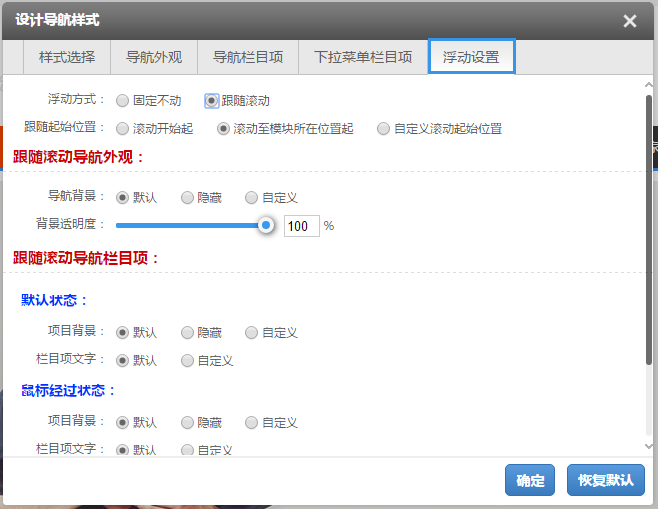This screenshot has height=509, width=658.
Task: Click the 恢复默认 button
Action: [606, 480]
